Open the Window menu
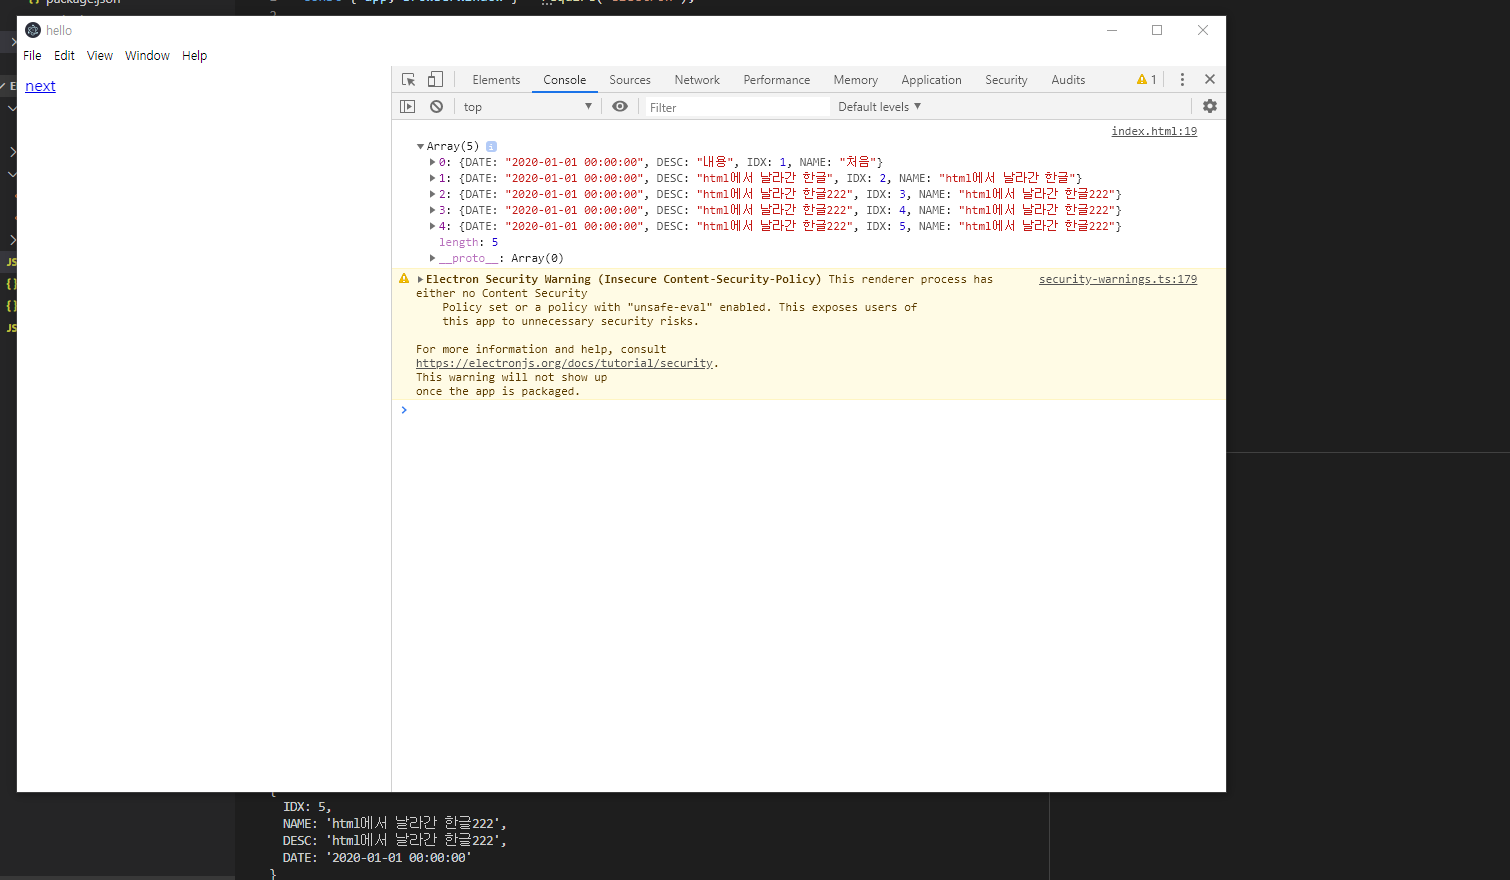The height and width of the screenshot is (880, 1510). pyautogui.click(x=147, y=56)
